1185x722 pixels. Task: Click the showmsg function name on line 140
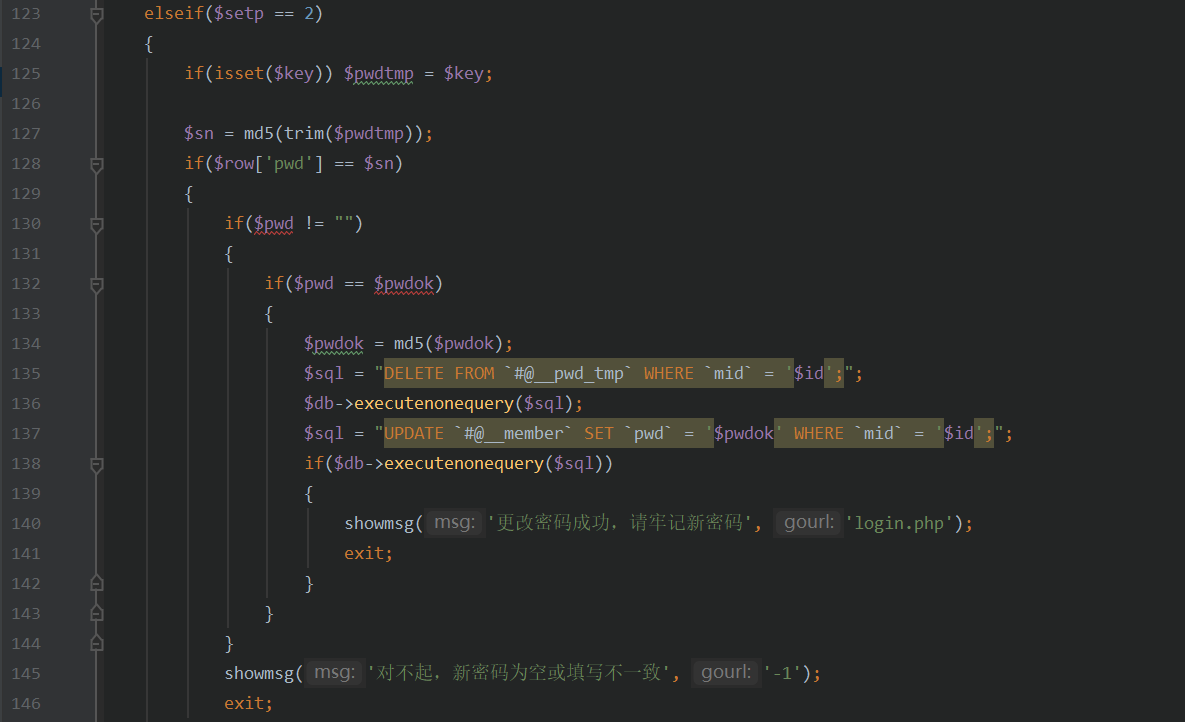click(x=379, y=523)
